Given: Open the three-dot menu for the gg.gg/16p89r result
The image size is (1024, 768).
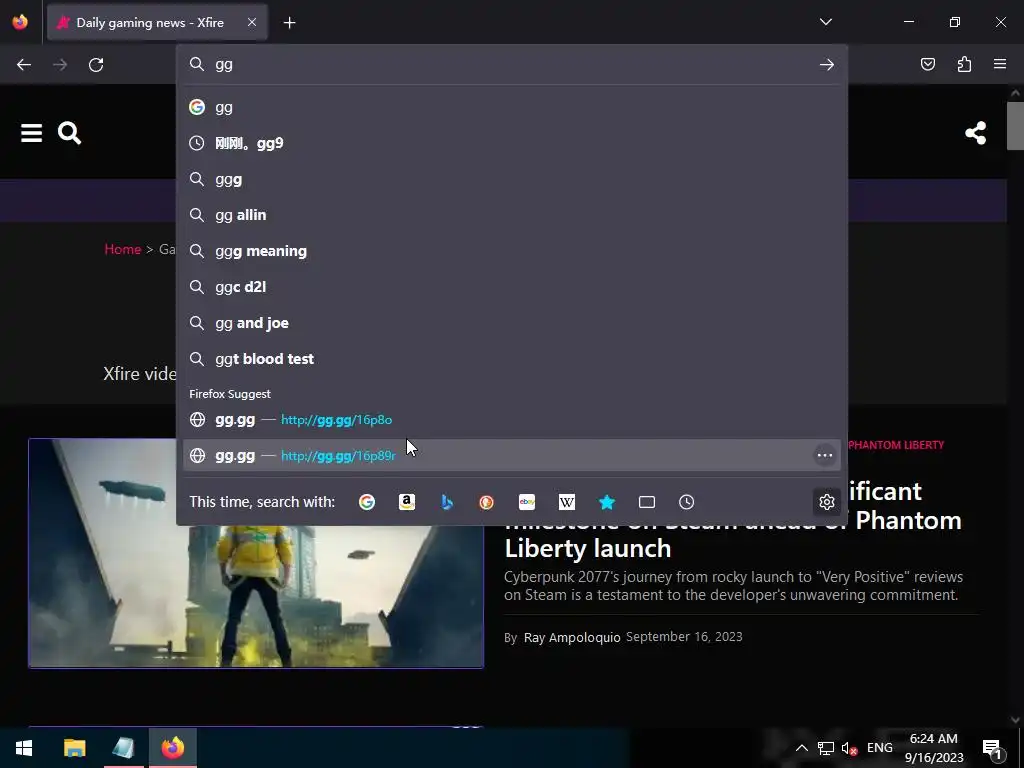Looking at the screenshot, I should point(825,455).
